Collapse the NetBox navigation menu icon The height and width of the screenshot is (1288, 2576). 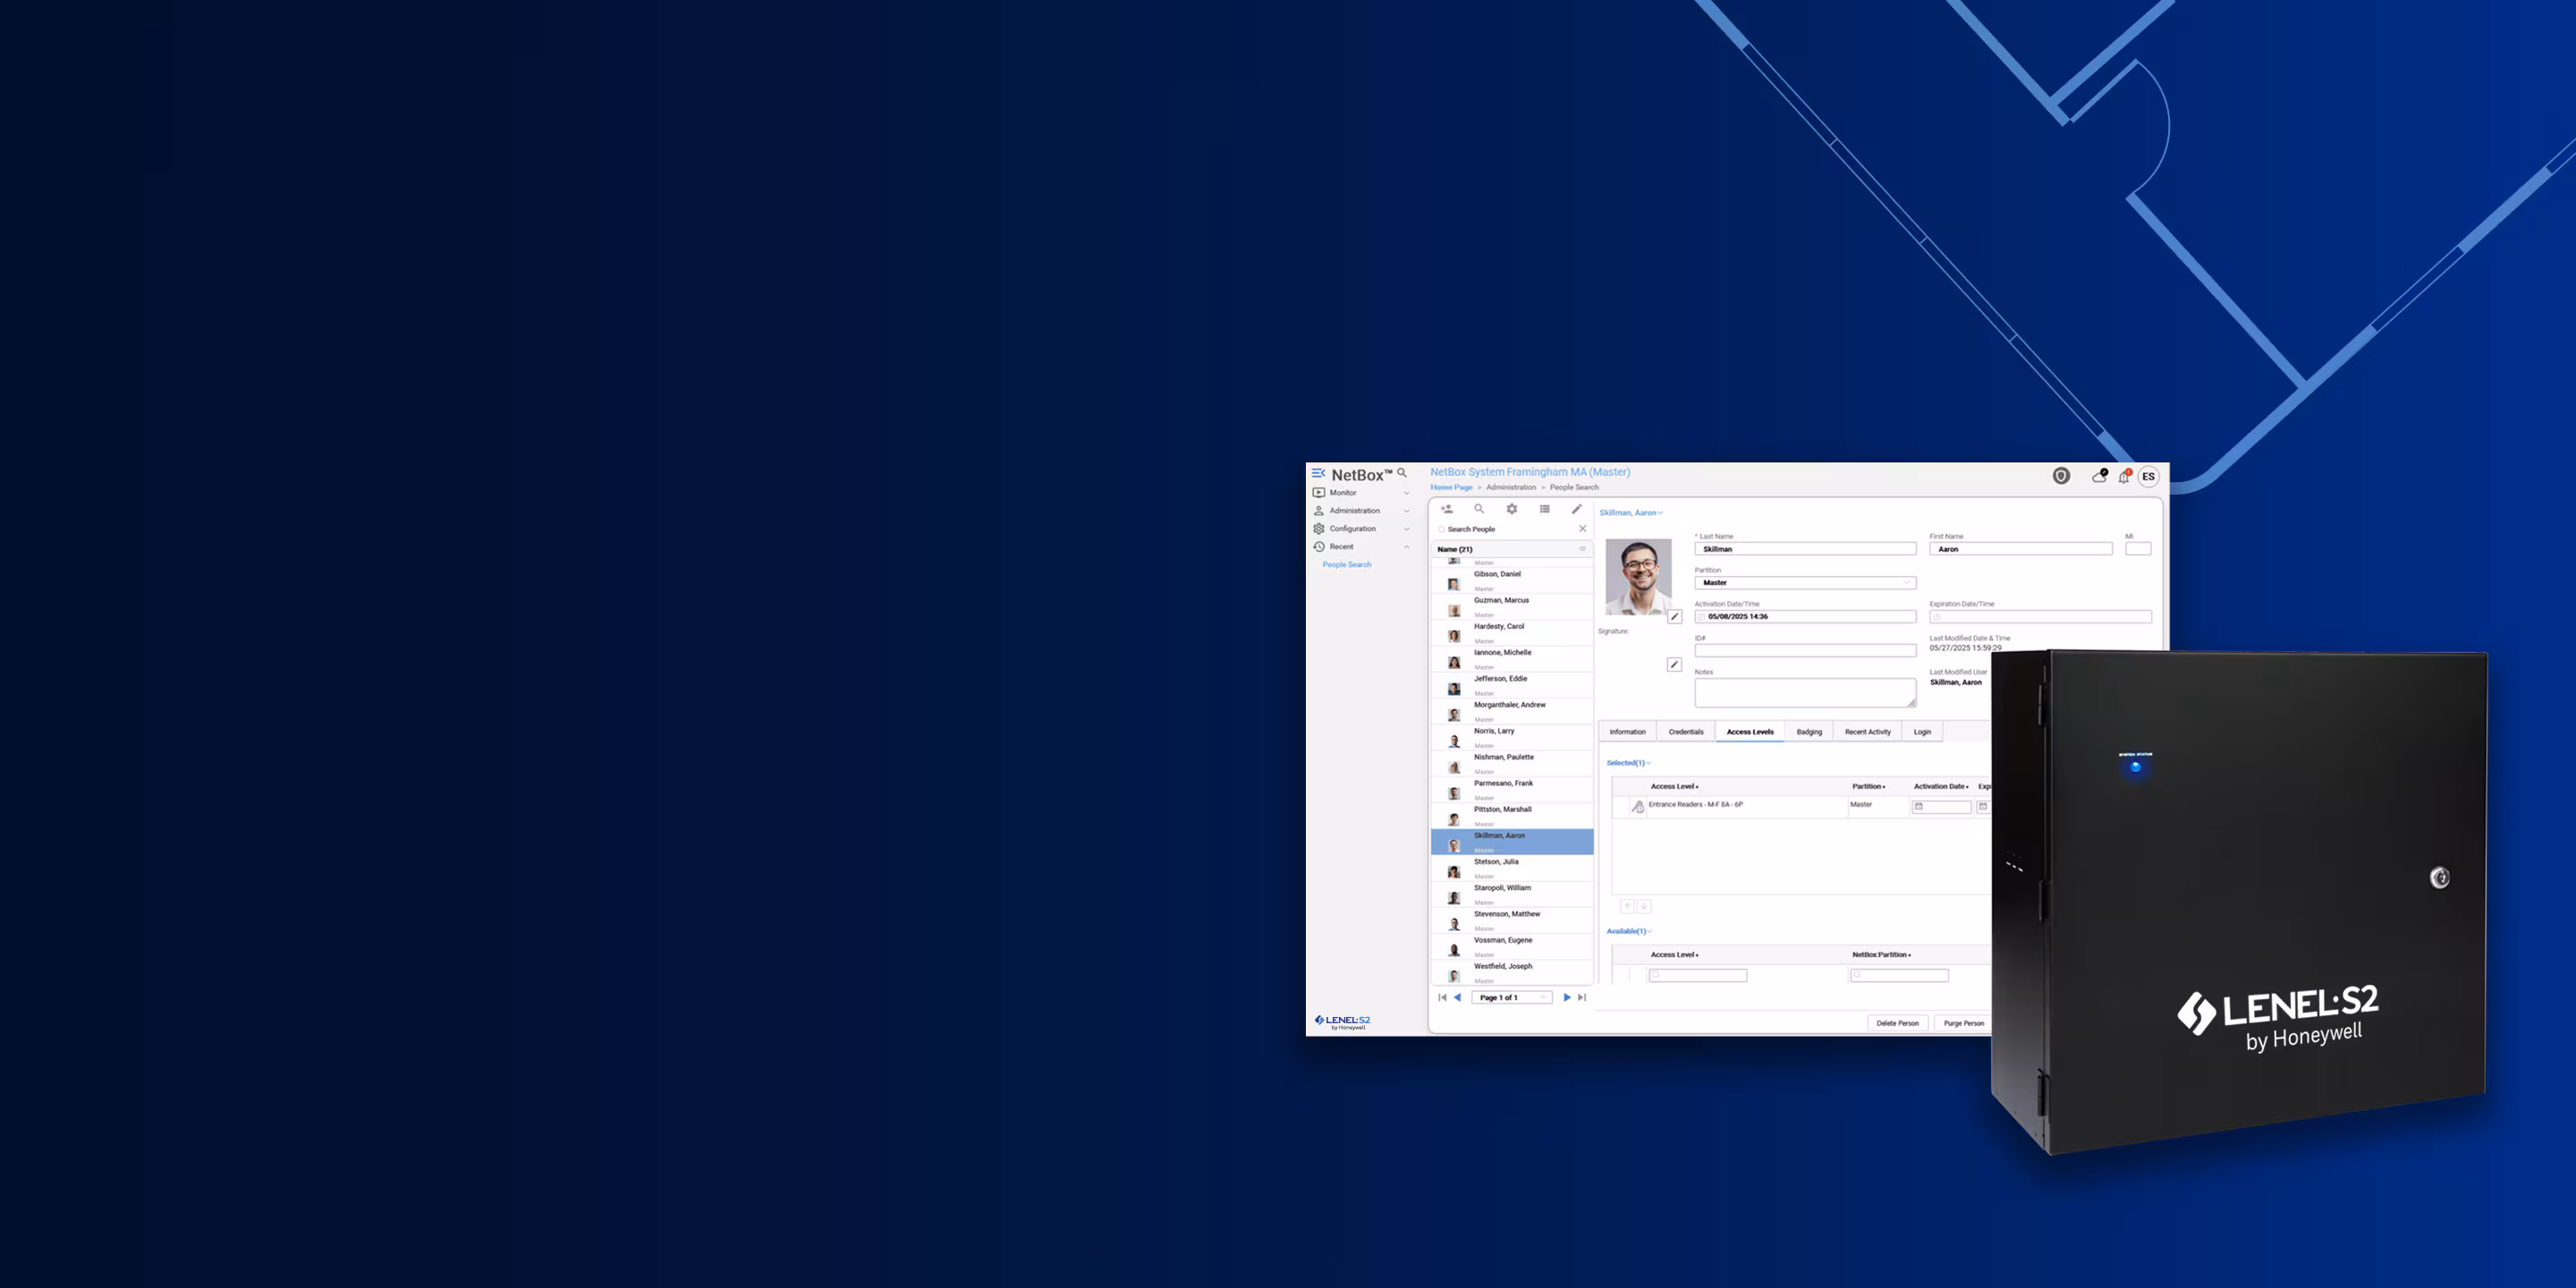(x=1318, y=474)
